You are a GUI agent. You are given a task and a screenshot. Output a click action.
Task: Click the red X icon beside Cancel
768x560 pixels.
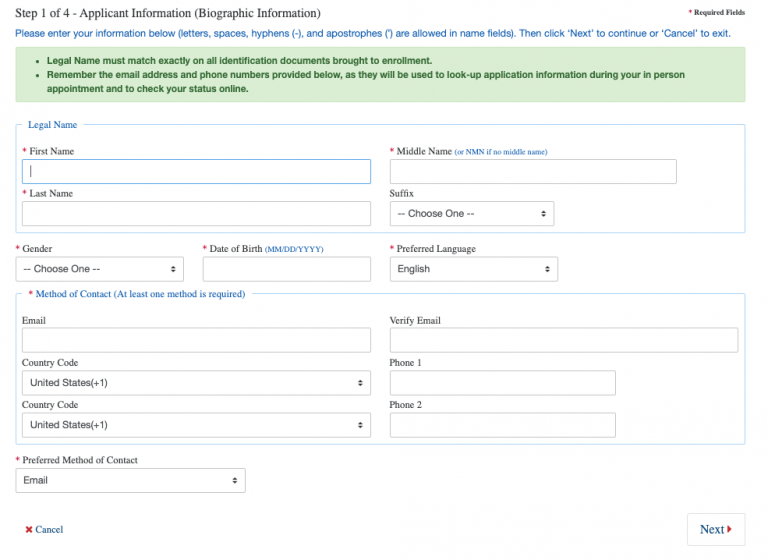pyautogui.click(x=29, y=530)
